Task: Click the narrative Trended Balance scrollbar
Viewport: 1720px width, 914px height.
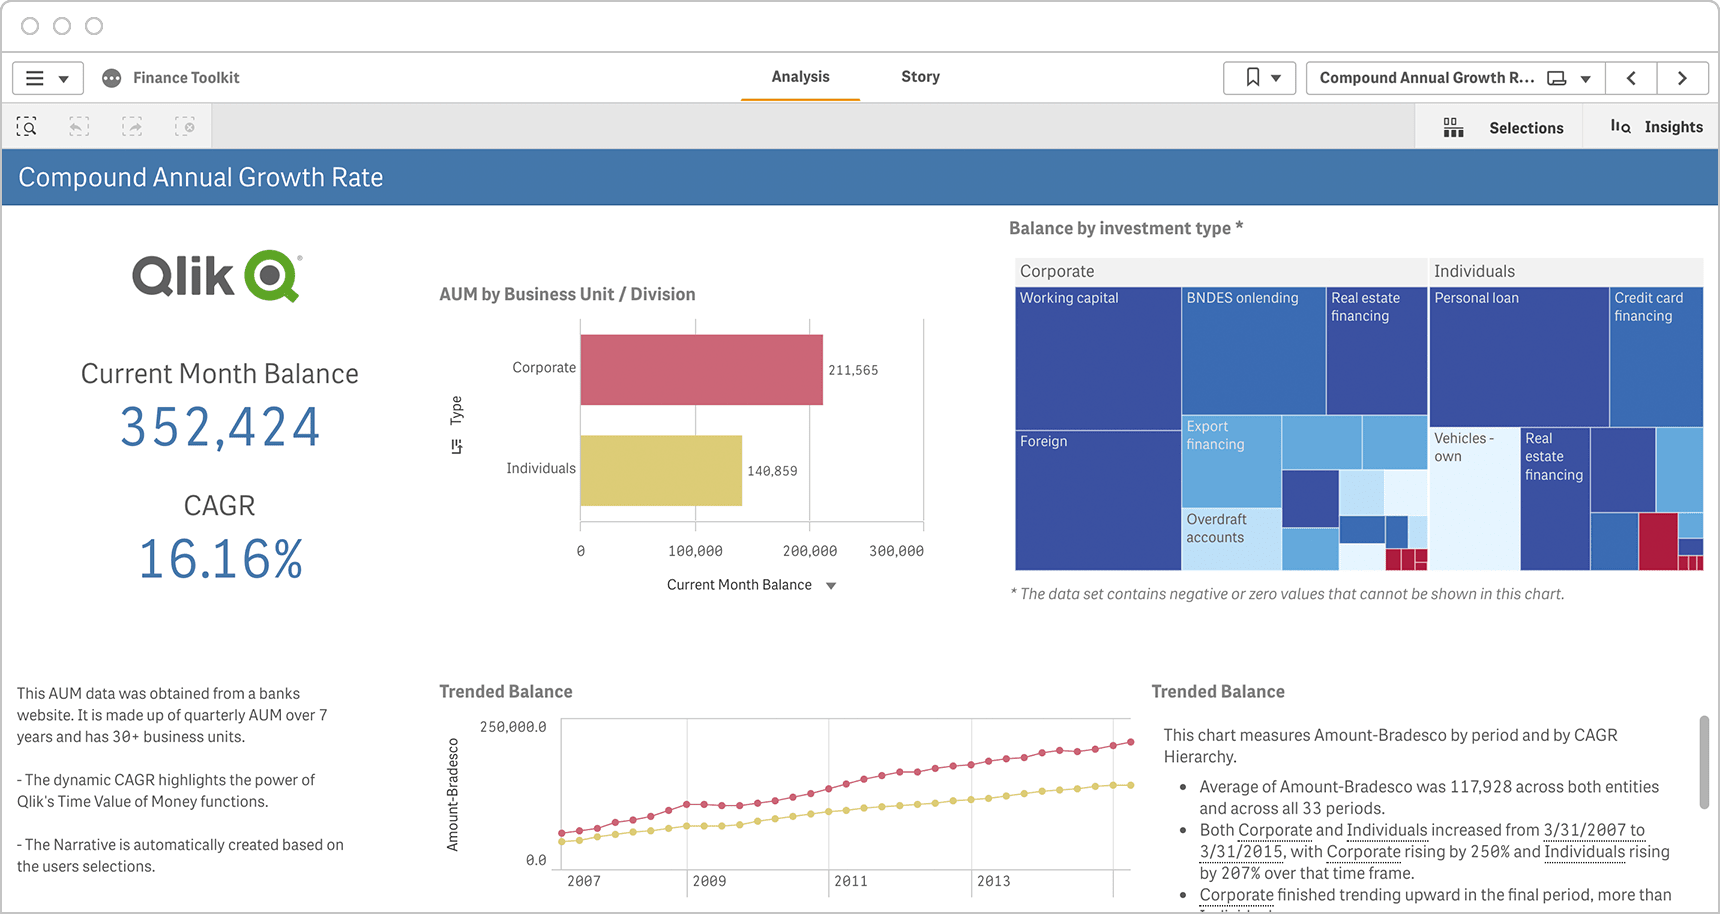Action: [1704, 762]
